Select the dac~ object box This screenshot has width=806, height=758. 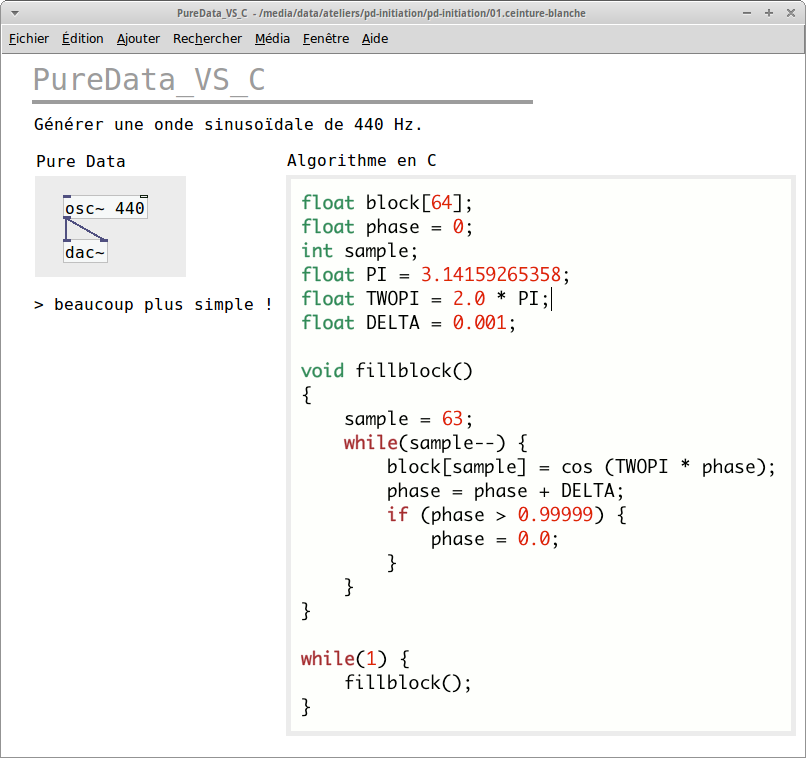pyautogui.click(x=85, y=252)
